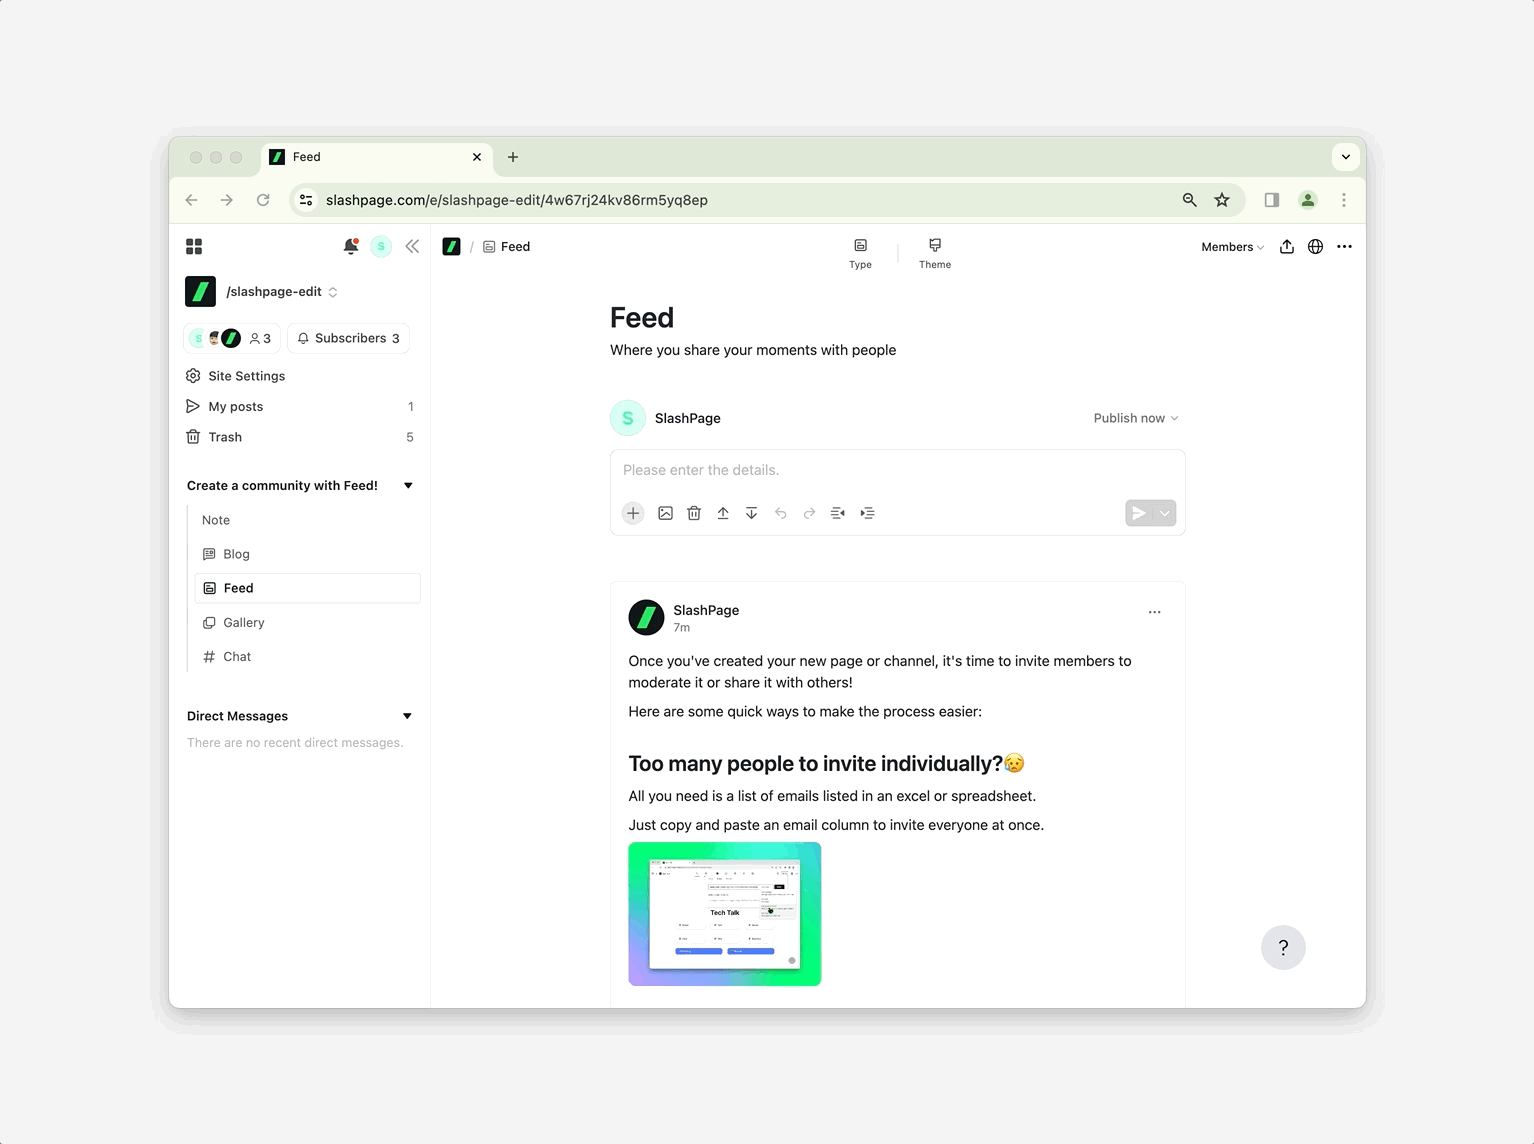Viewport: 1534px width, 1144px height.
Task: Open the browser zoom magnifier icon
Action: click(x=1189, y=200)
